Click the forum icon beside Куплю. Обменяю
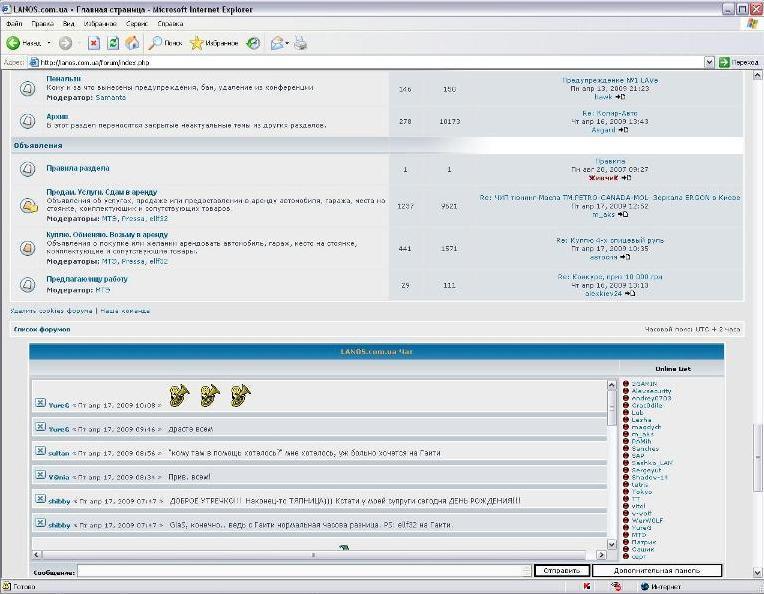764x594 pixels. (x=27, y=248)
